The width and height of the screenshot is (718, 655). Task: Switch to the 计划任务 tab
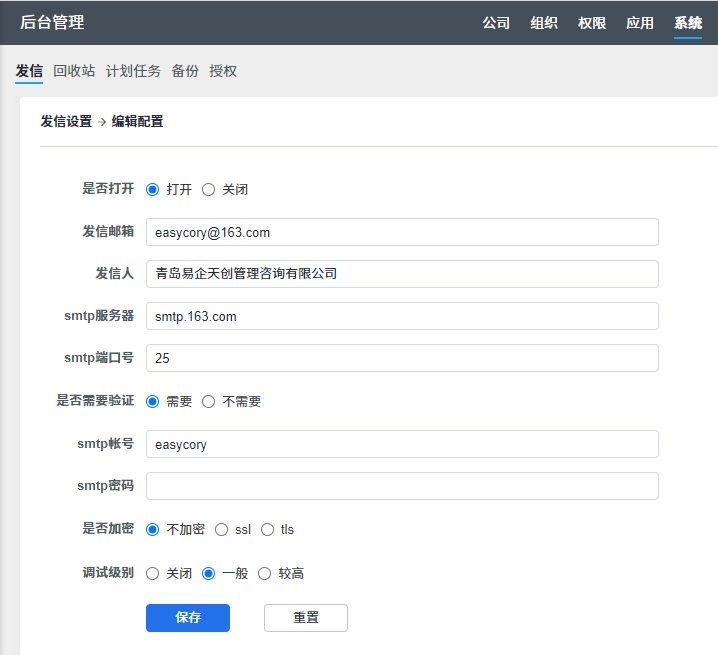tap(133, 71)
